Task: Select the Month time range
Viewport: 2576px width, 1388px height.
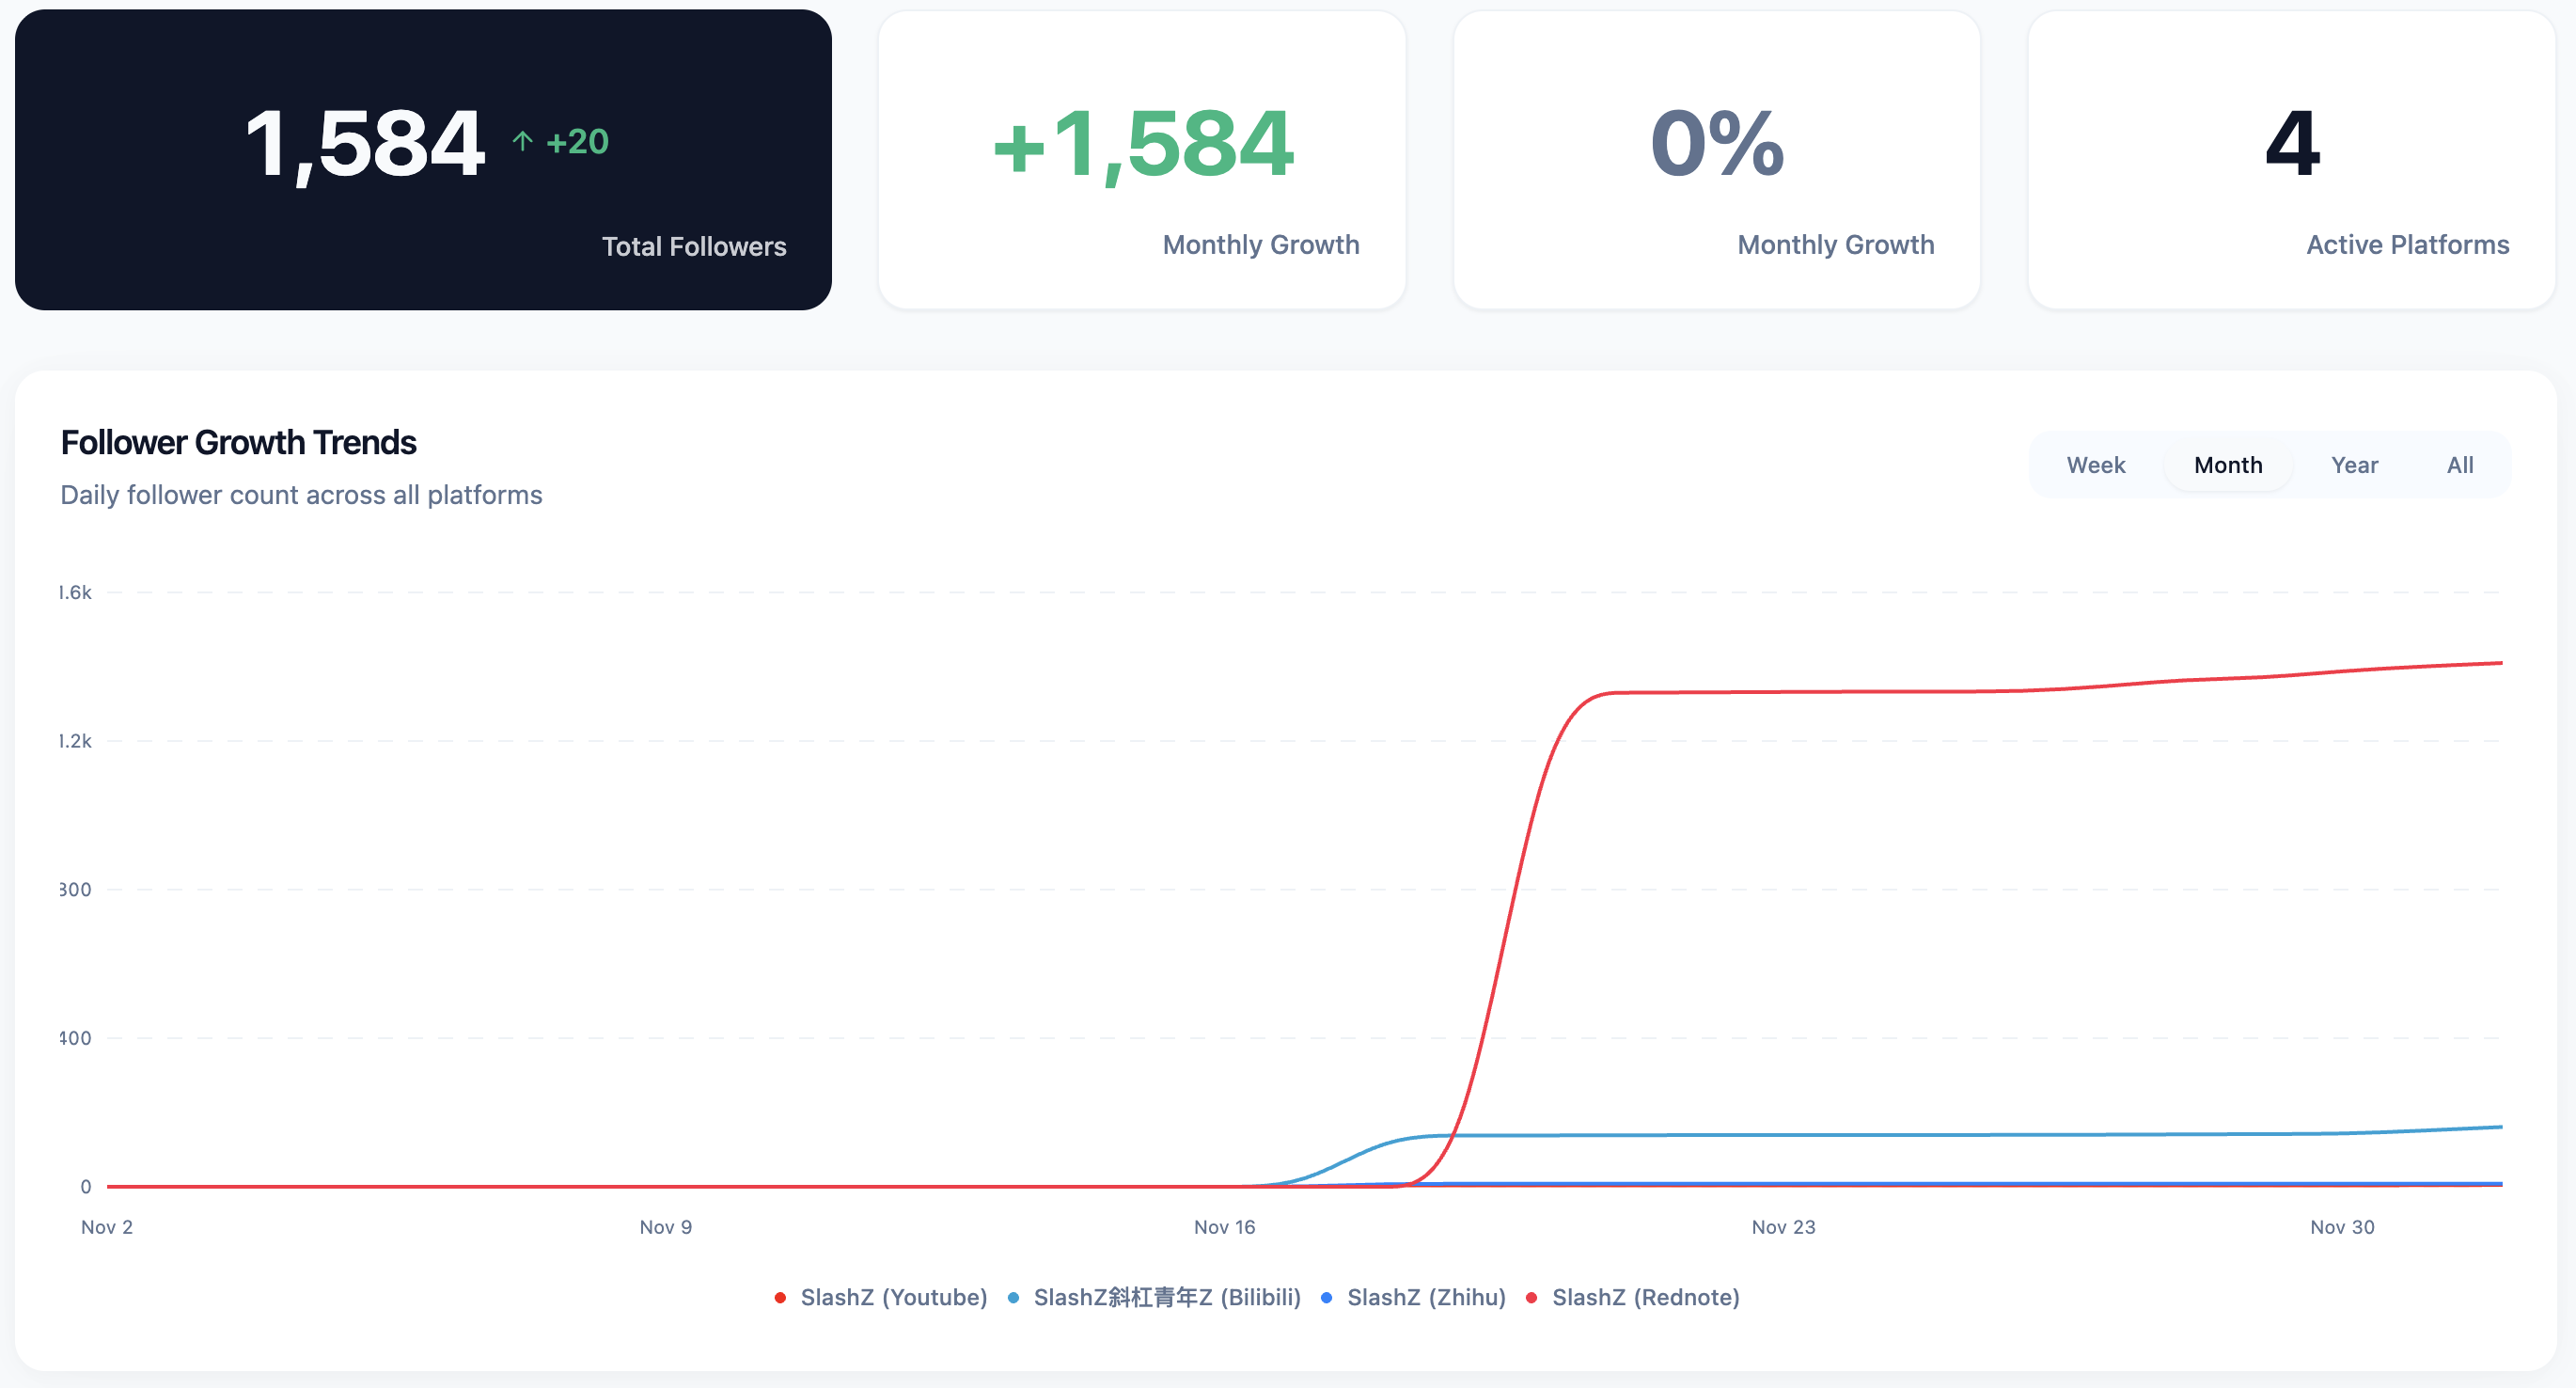Action: [2227, 465]
